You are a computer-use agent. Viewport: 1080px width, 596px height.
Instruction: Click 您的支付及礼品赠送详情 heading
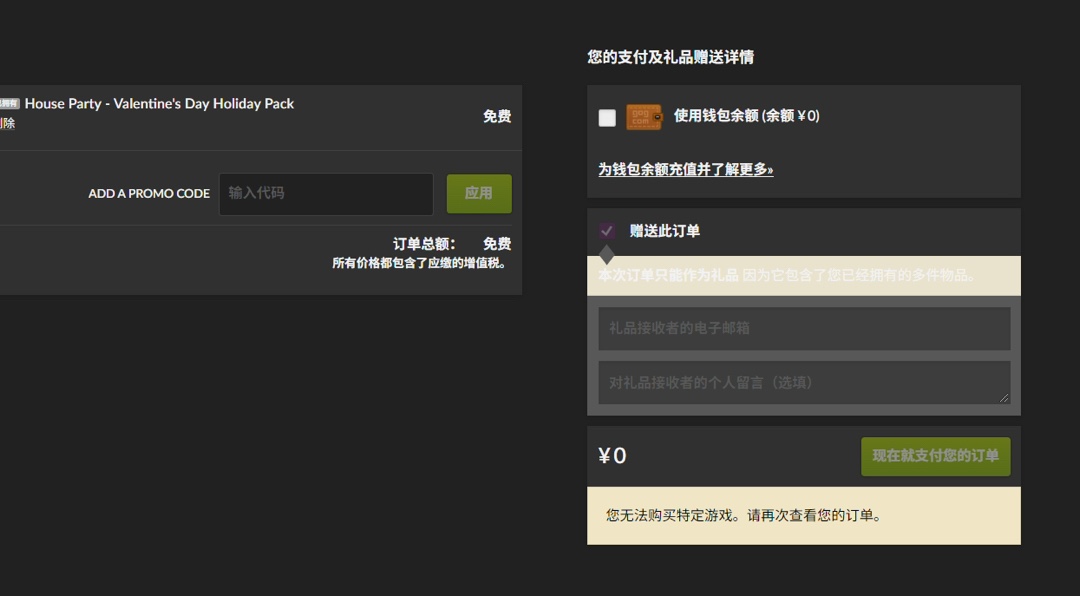click(670, 57)
